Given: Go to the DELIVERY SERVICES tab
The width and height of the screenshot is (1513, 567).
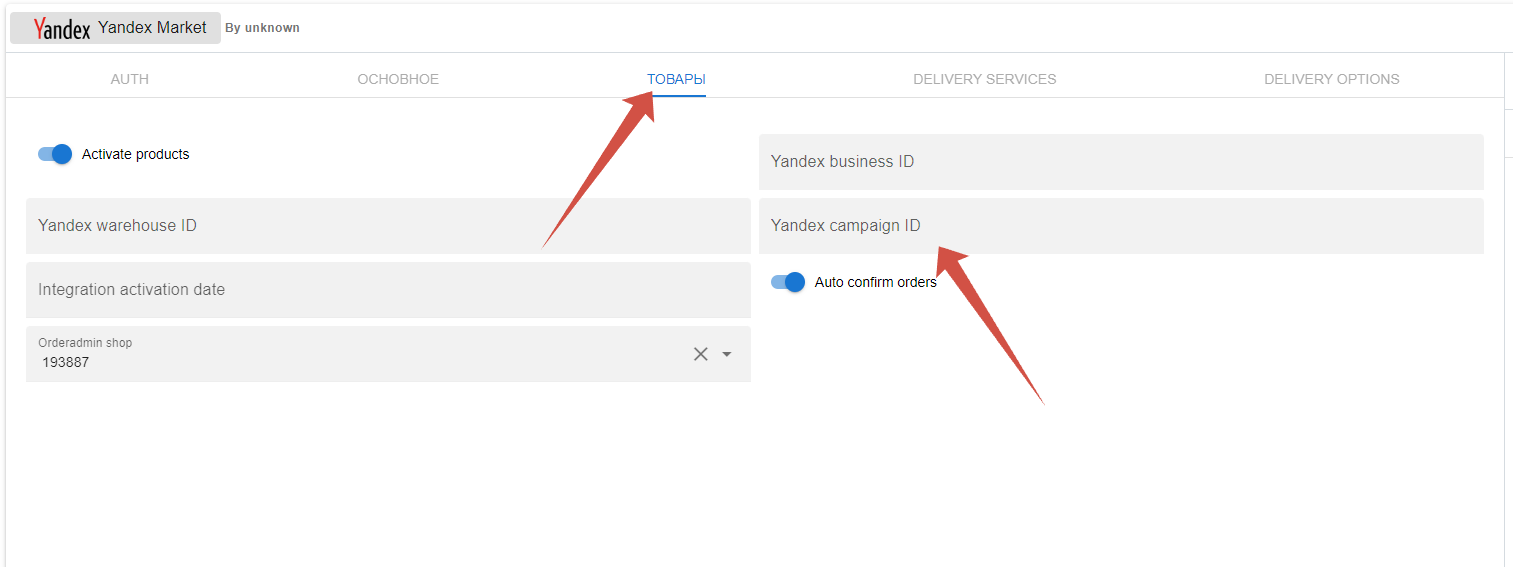Looking at the screenshot, I should point(985,79).
